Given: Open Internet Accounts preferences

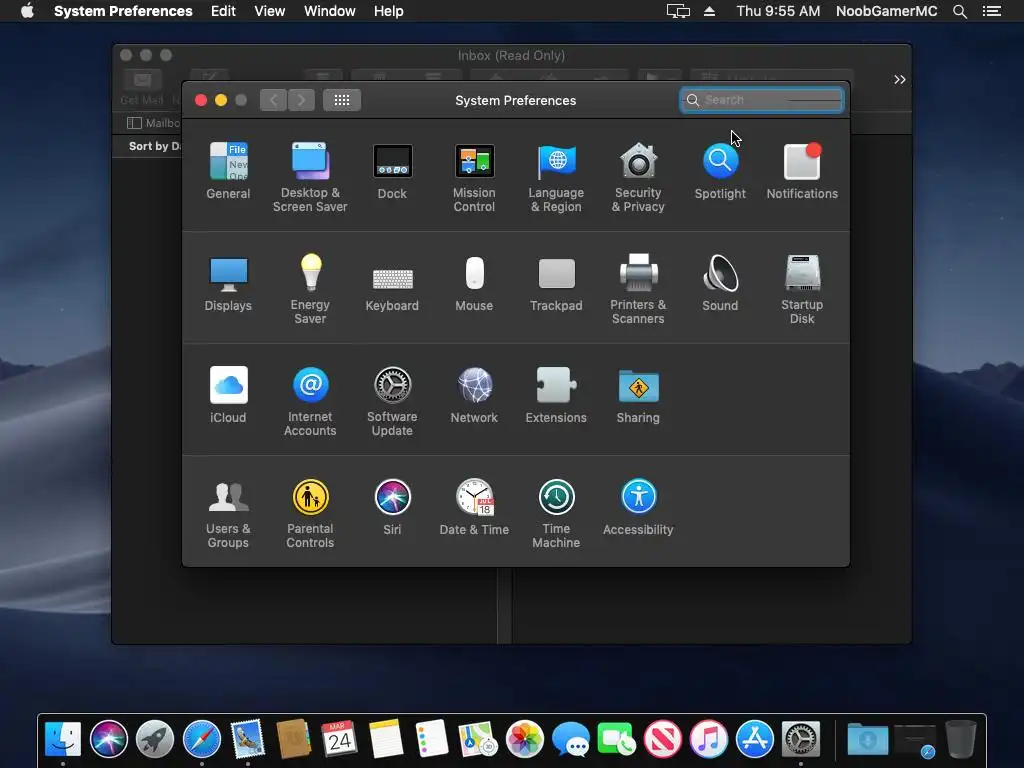Looking at the screenshot, I should pyautogui.click(x=310, y=401).
